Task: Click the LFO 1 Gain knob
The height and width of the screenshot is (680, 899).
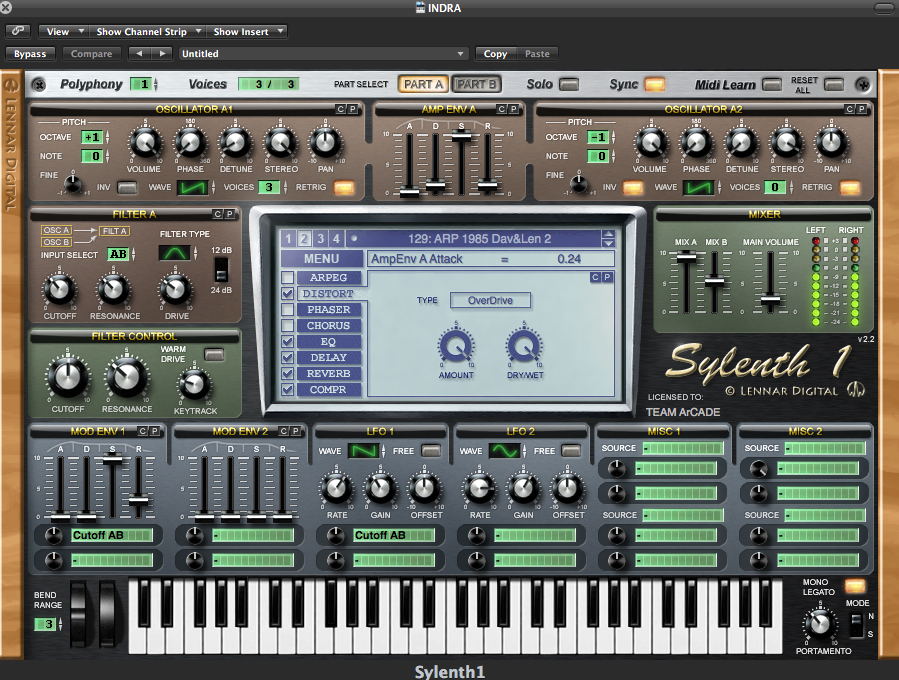Action: pos(380,488)
